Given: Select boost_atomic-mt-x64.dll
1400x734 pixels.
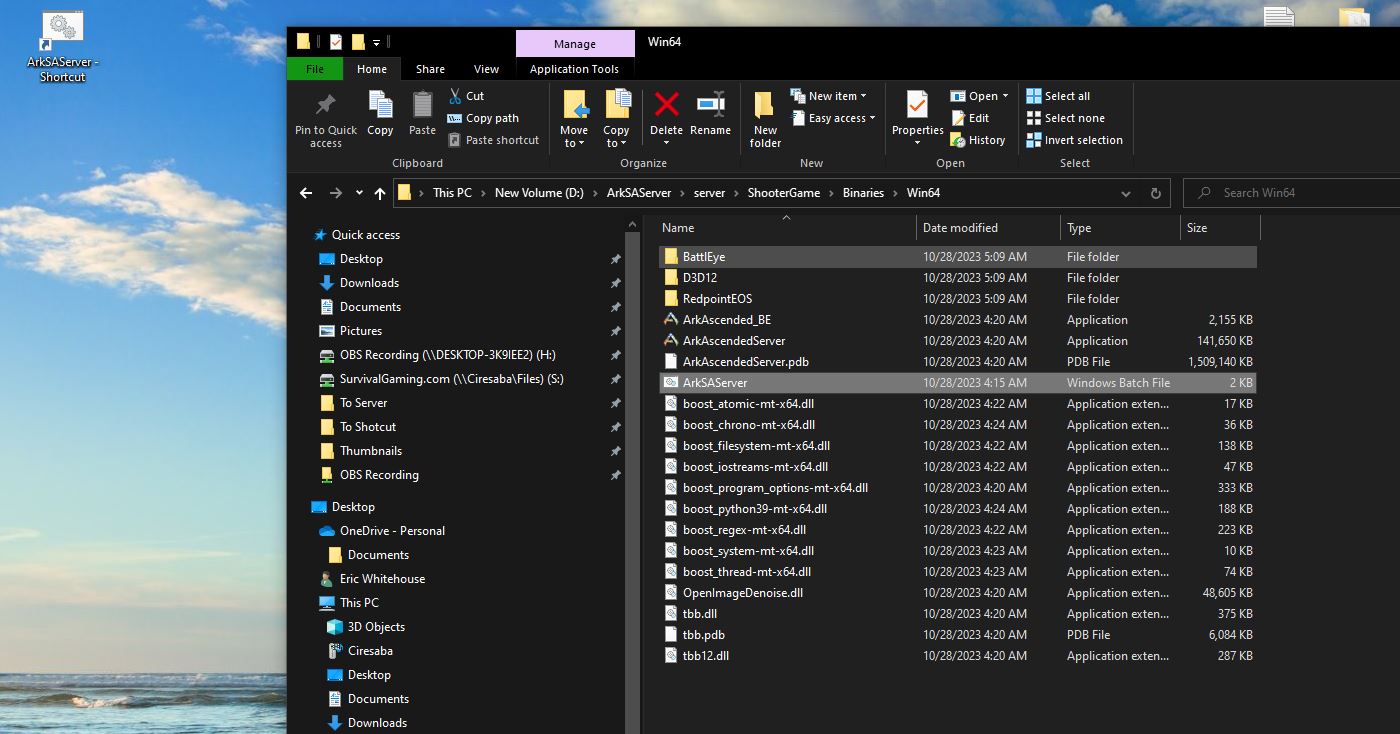Looking at the screenshot, I should 957,404.
